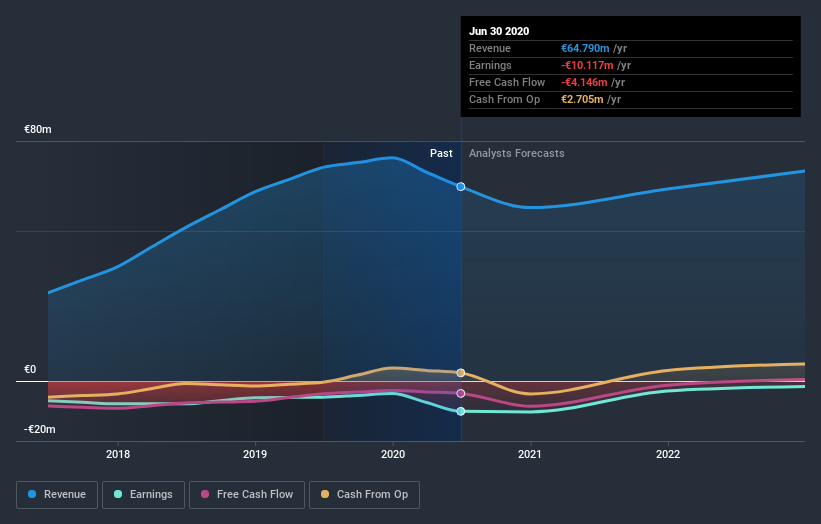Click the €64.790m revenue value in tooltip
Image resolution: width=821 pixels, height=524 pixels.
pos(585,48)
